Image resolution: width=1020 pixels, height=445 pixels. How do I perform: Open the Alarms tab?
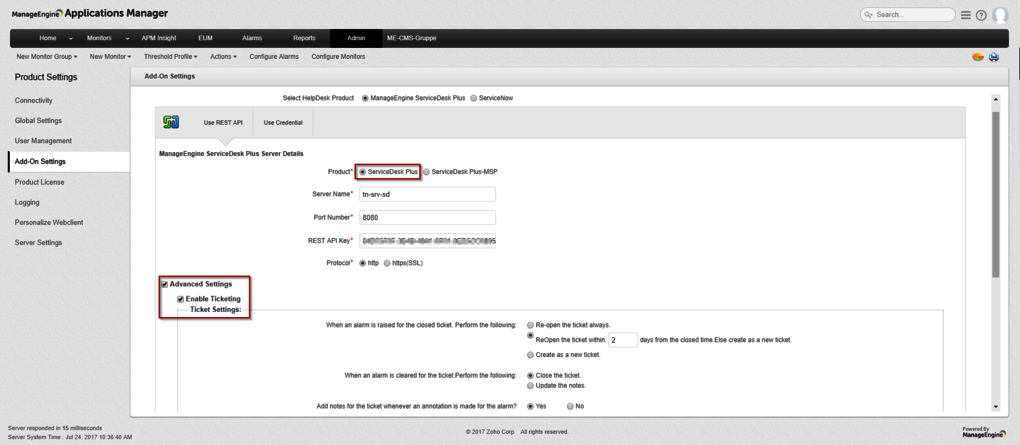pyautogui.click(x=252, y=38)
